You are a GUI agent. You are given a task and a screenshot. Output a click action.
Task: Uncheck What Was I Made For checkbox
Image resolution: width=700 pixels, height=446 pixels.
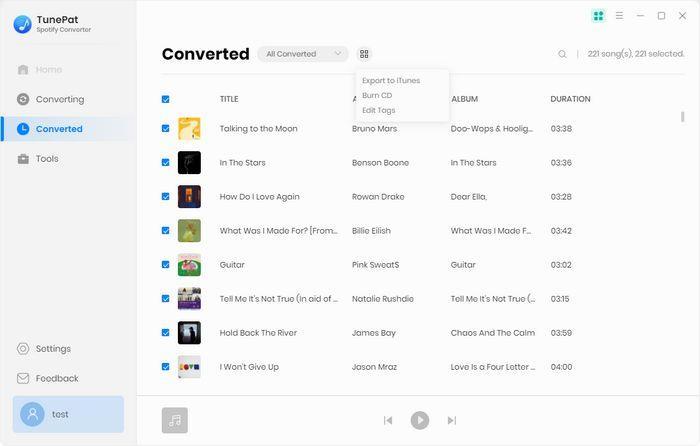[x=166, y=230]
